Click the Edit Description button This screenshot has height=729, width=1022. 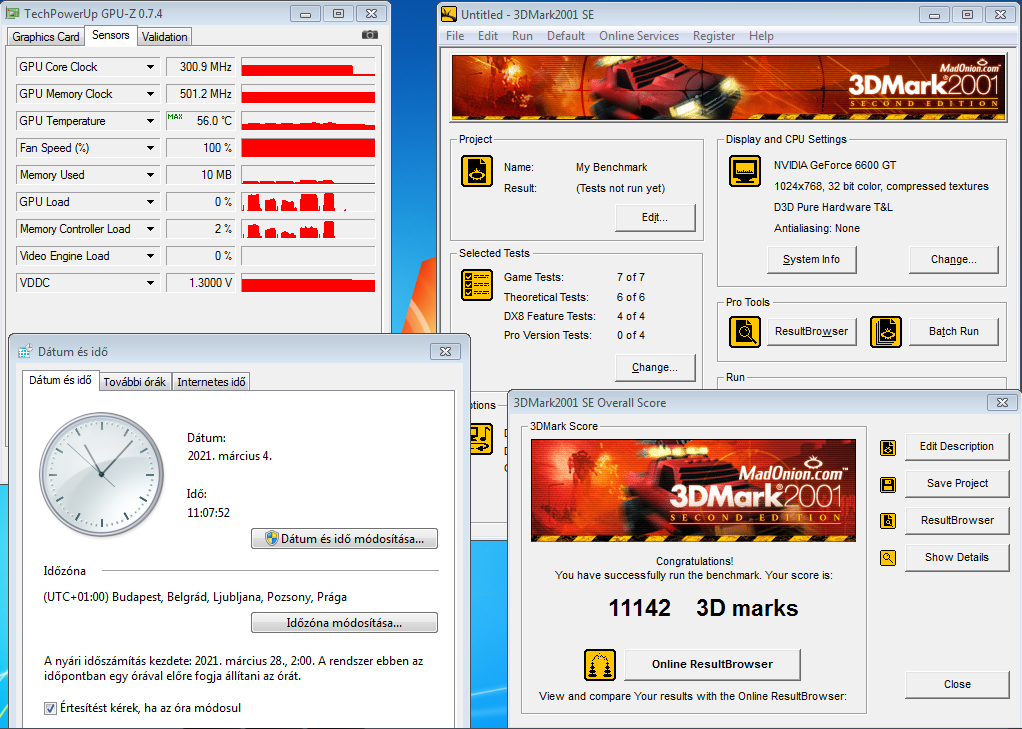[x=957, y=447]
